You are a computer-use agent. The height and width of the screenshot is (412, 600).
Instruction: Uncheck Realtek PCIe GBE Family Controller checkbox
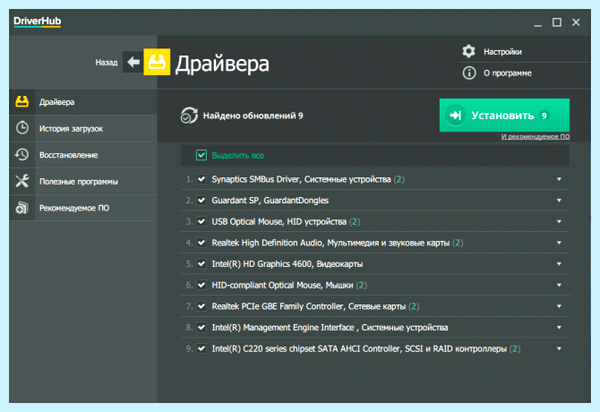tap(201, 306)
